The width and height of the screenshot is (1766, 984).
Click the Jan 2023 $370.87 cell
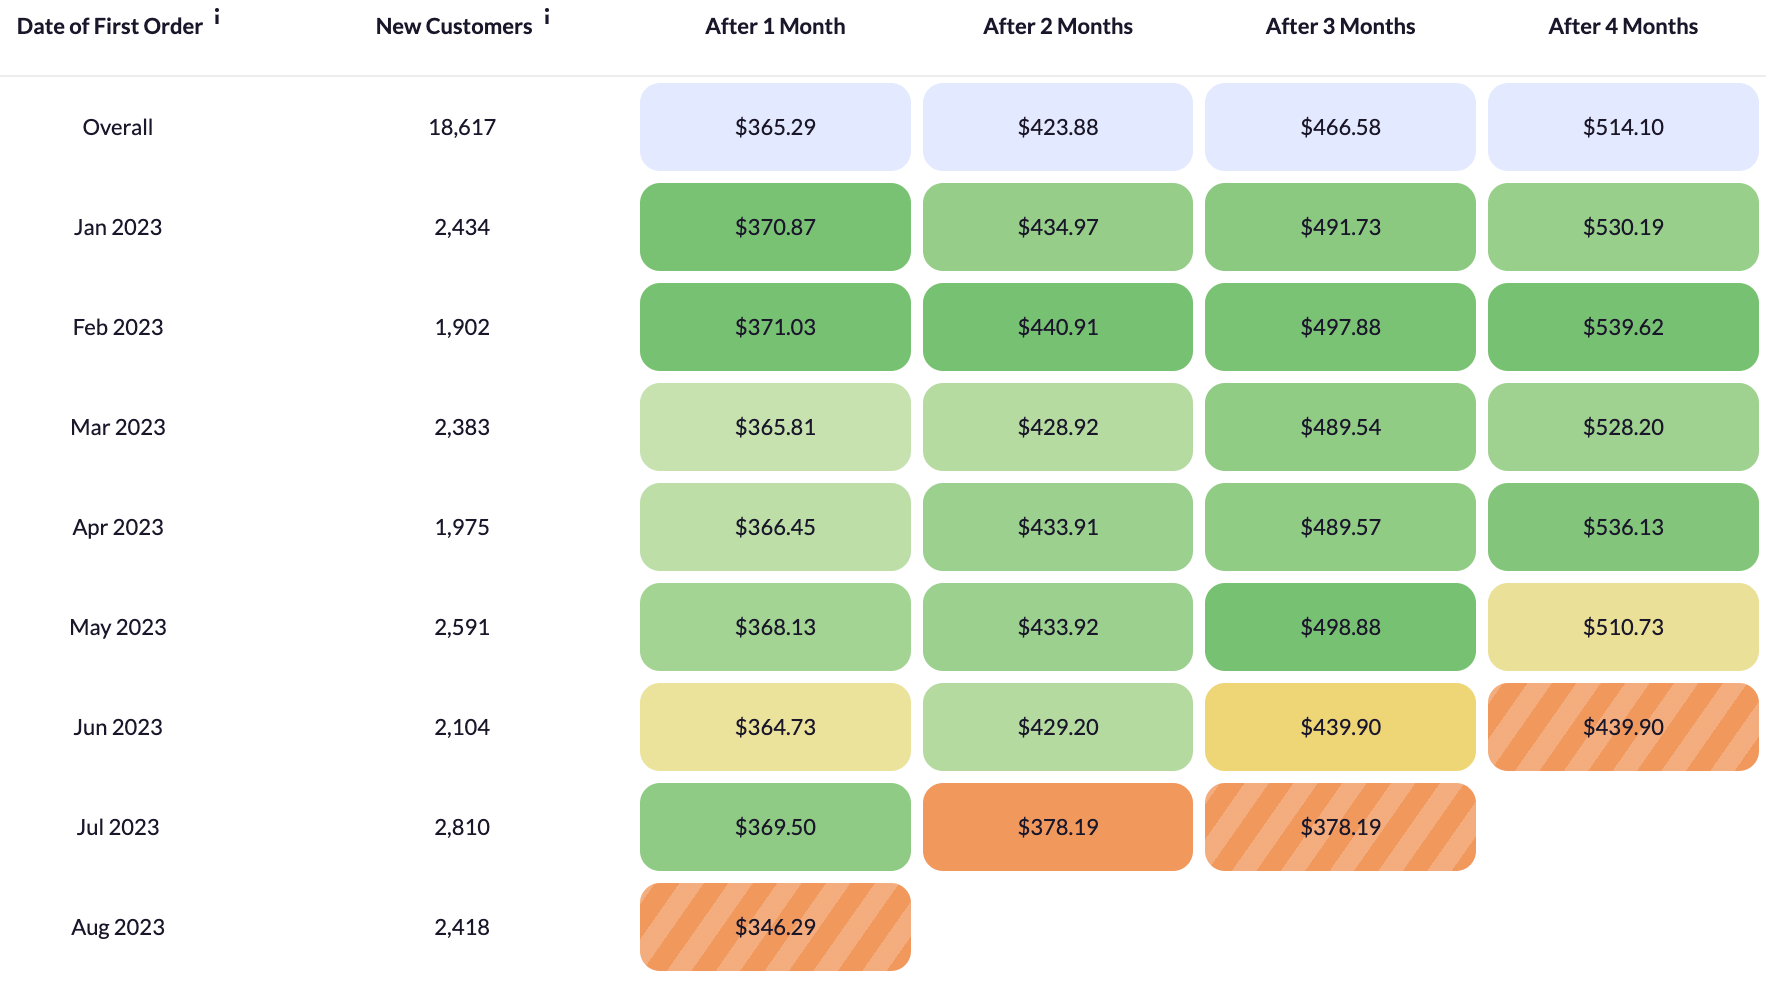point(775,227)
